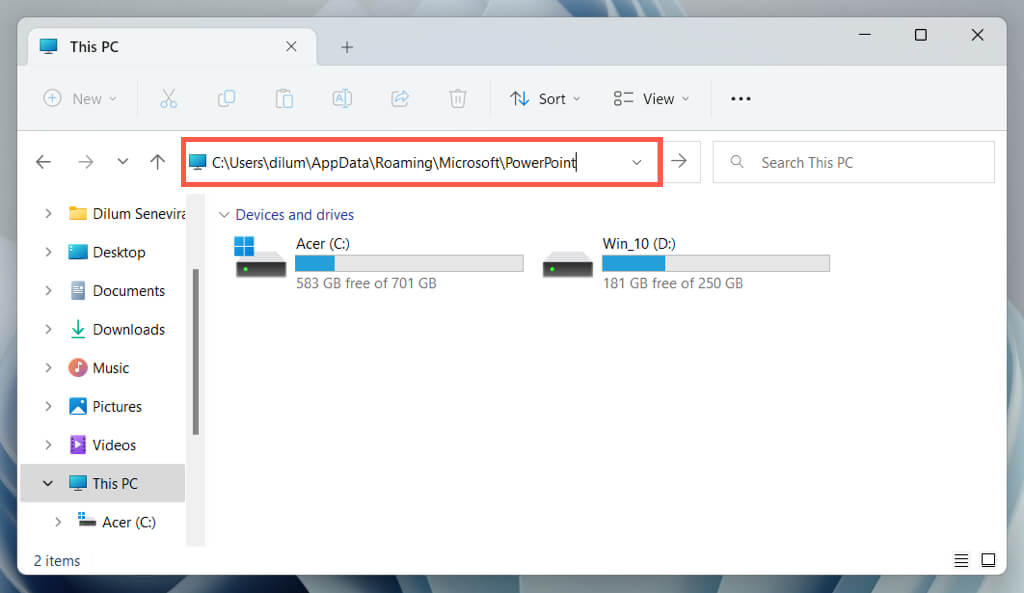This screenshot has width=1024, height=593.
Task: Open the address bar history dropdown
Action: coord(637,162)
